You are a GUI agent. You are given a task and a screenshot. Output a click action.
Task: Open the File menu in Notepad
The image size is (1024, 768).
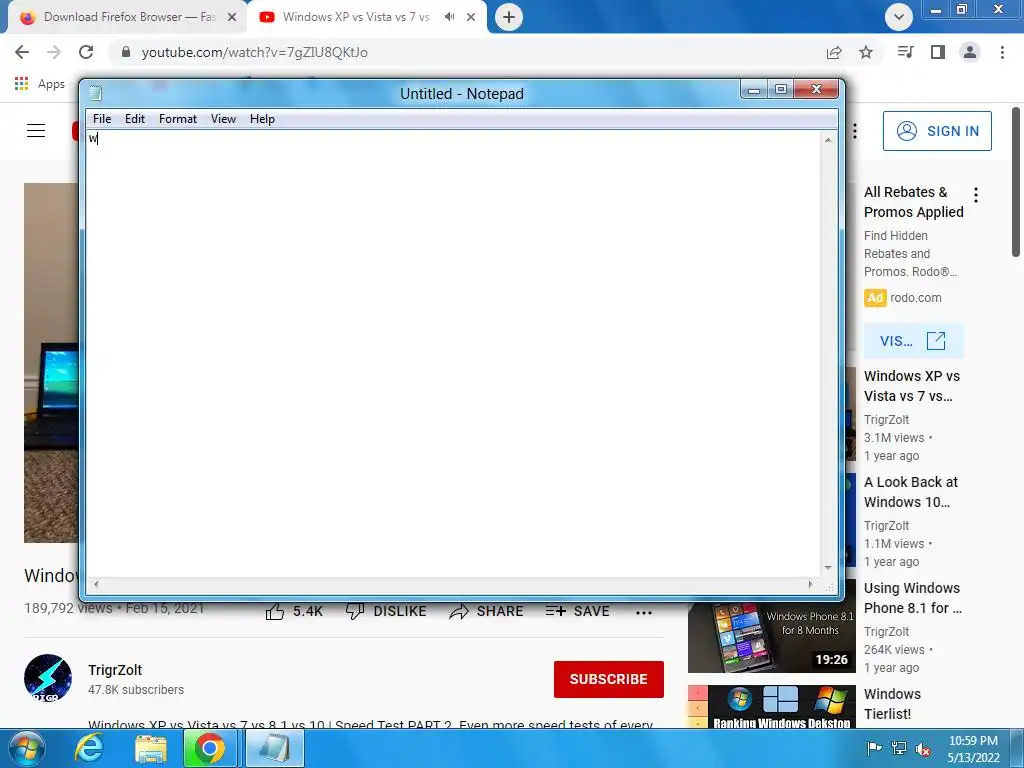coord(102,119)
